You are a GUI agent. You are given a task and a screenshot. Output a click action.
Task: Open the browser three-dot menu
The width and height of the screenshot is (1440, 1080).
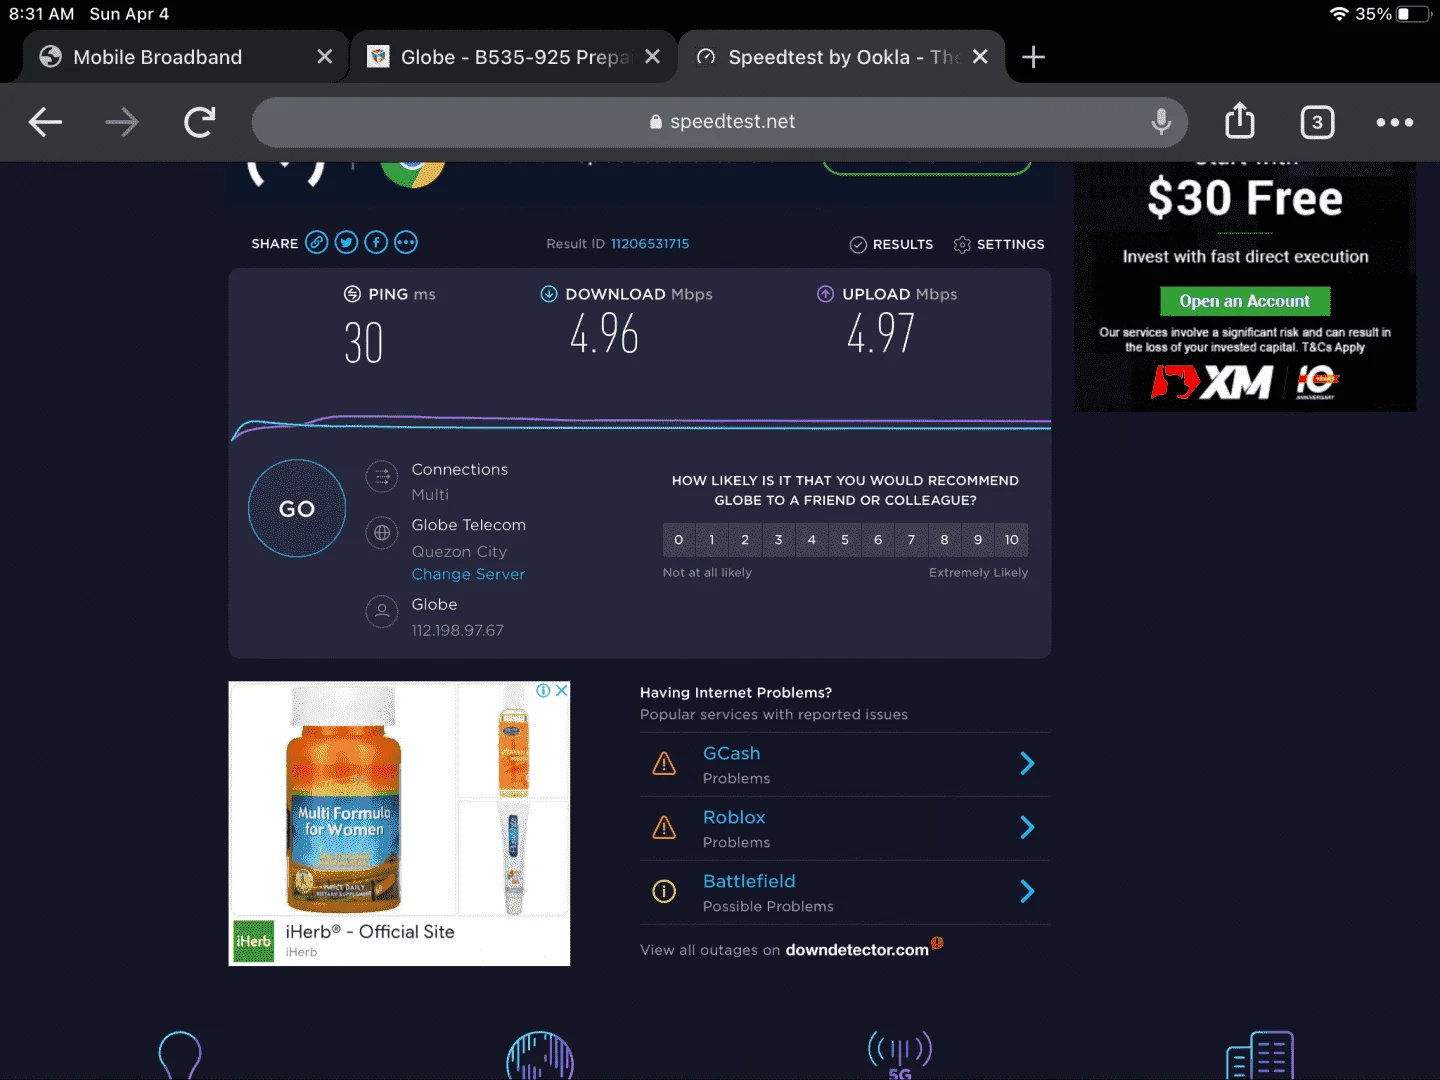tap(1394, 122)
